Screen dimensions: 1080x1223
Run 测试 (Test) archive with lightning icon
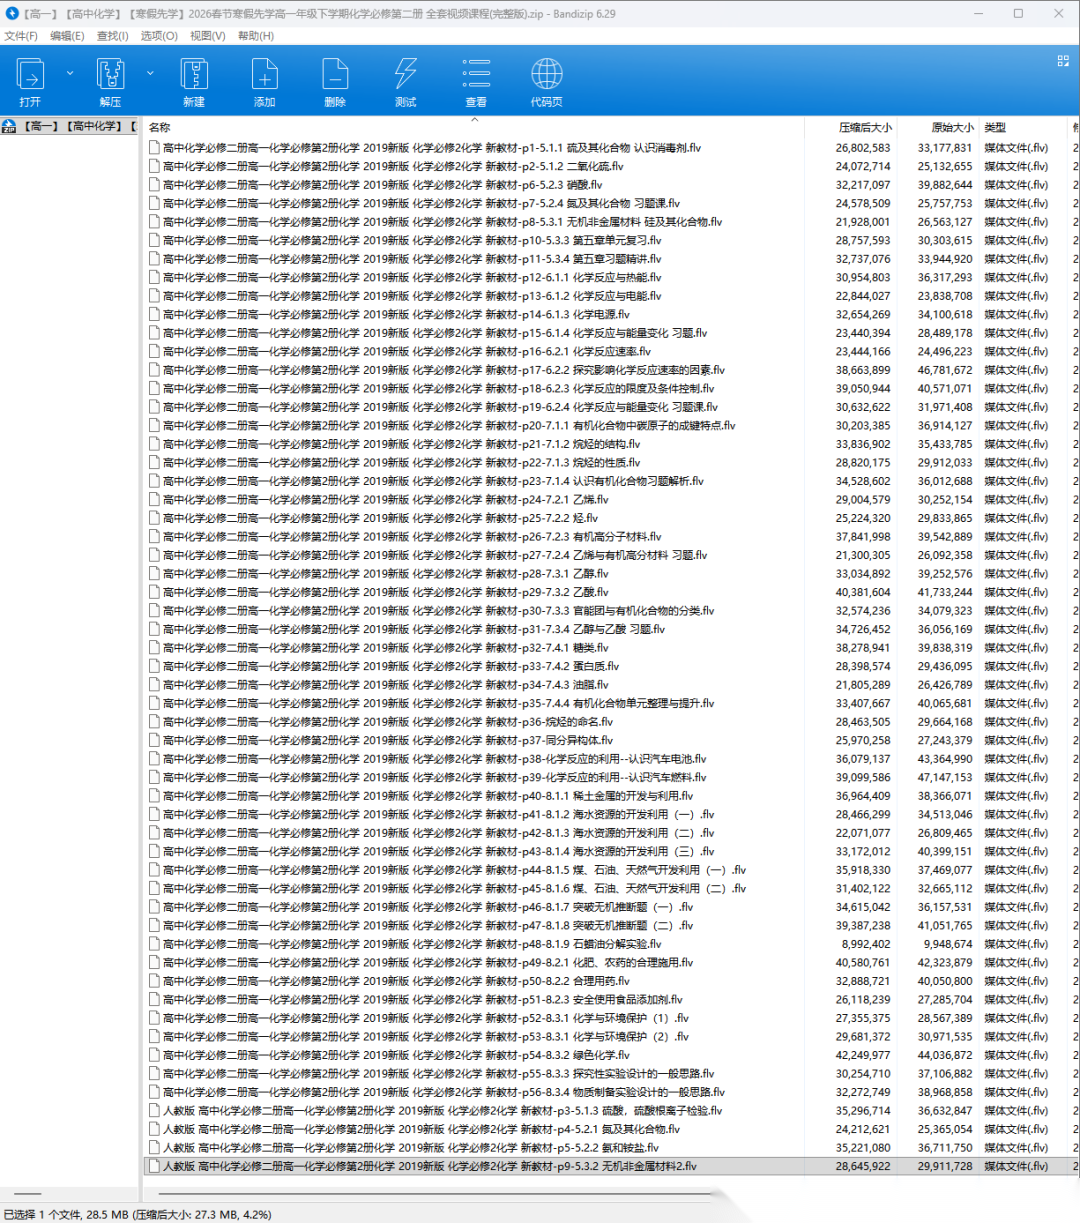point(405,81)
